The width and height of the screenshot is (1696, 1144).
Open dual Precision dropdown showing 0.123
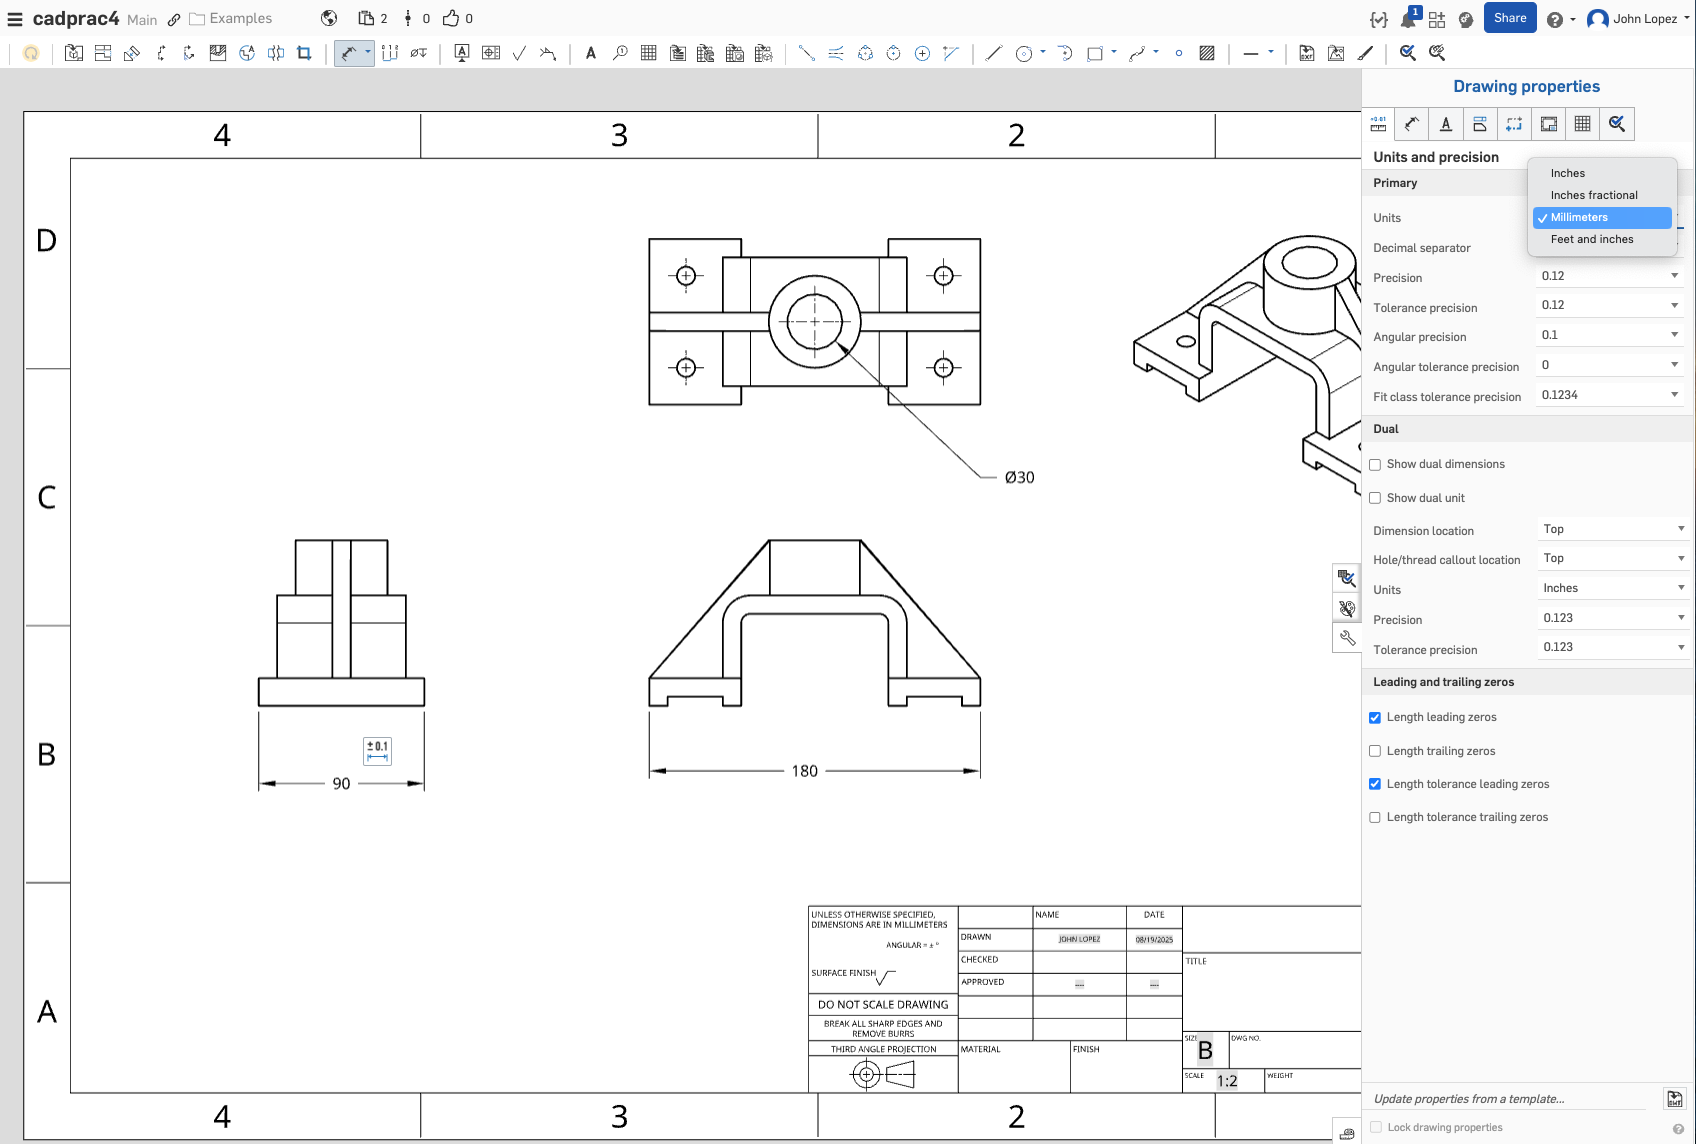click(x=1612, y=618)
